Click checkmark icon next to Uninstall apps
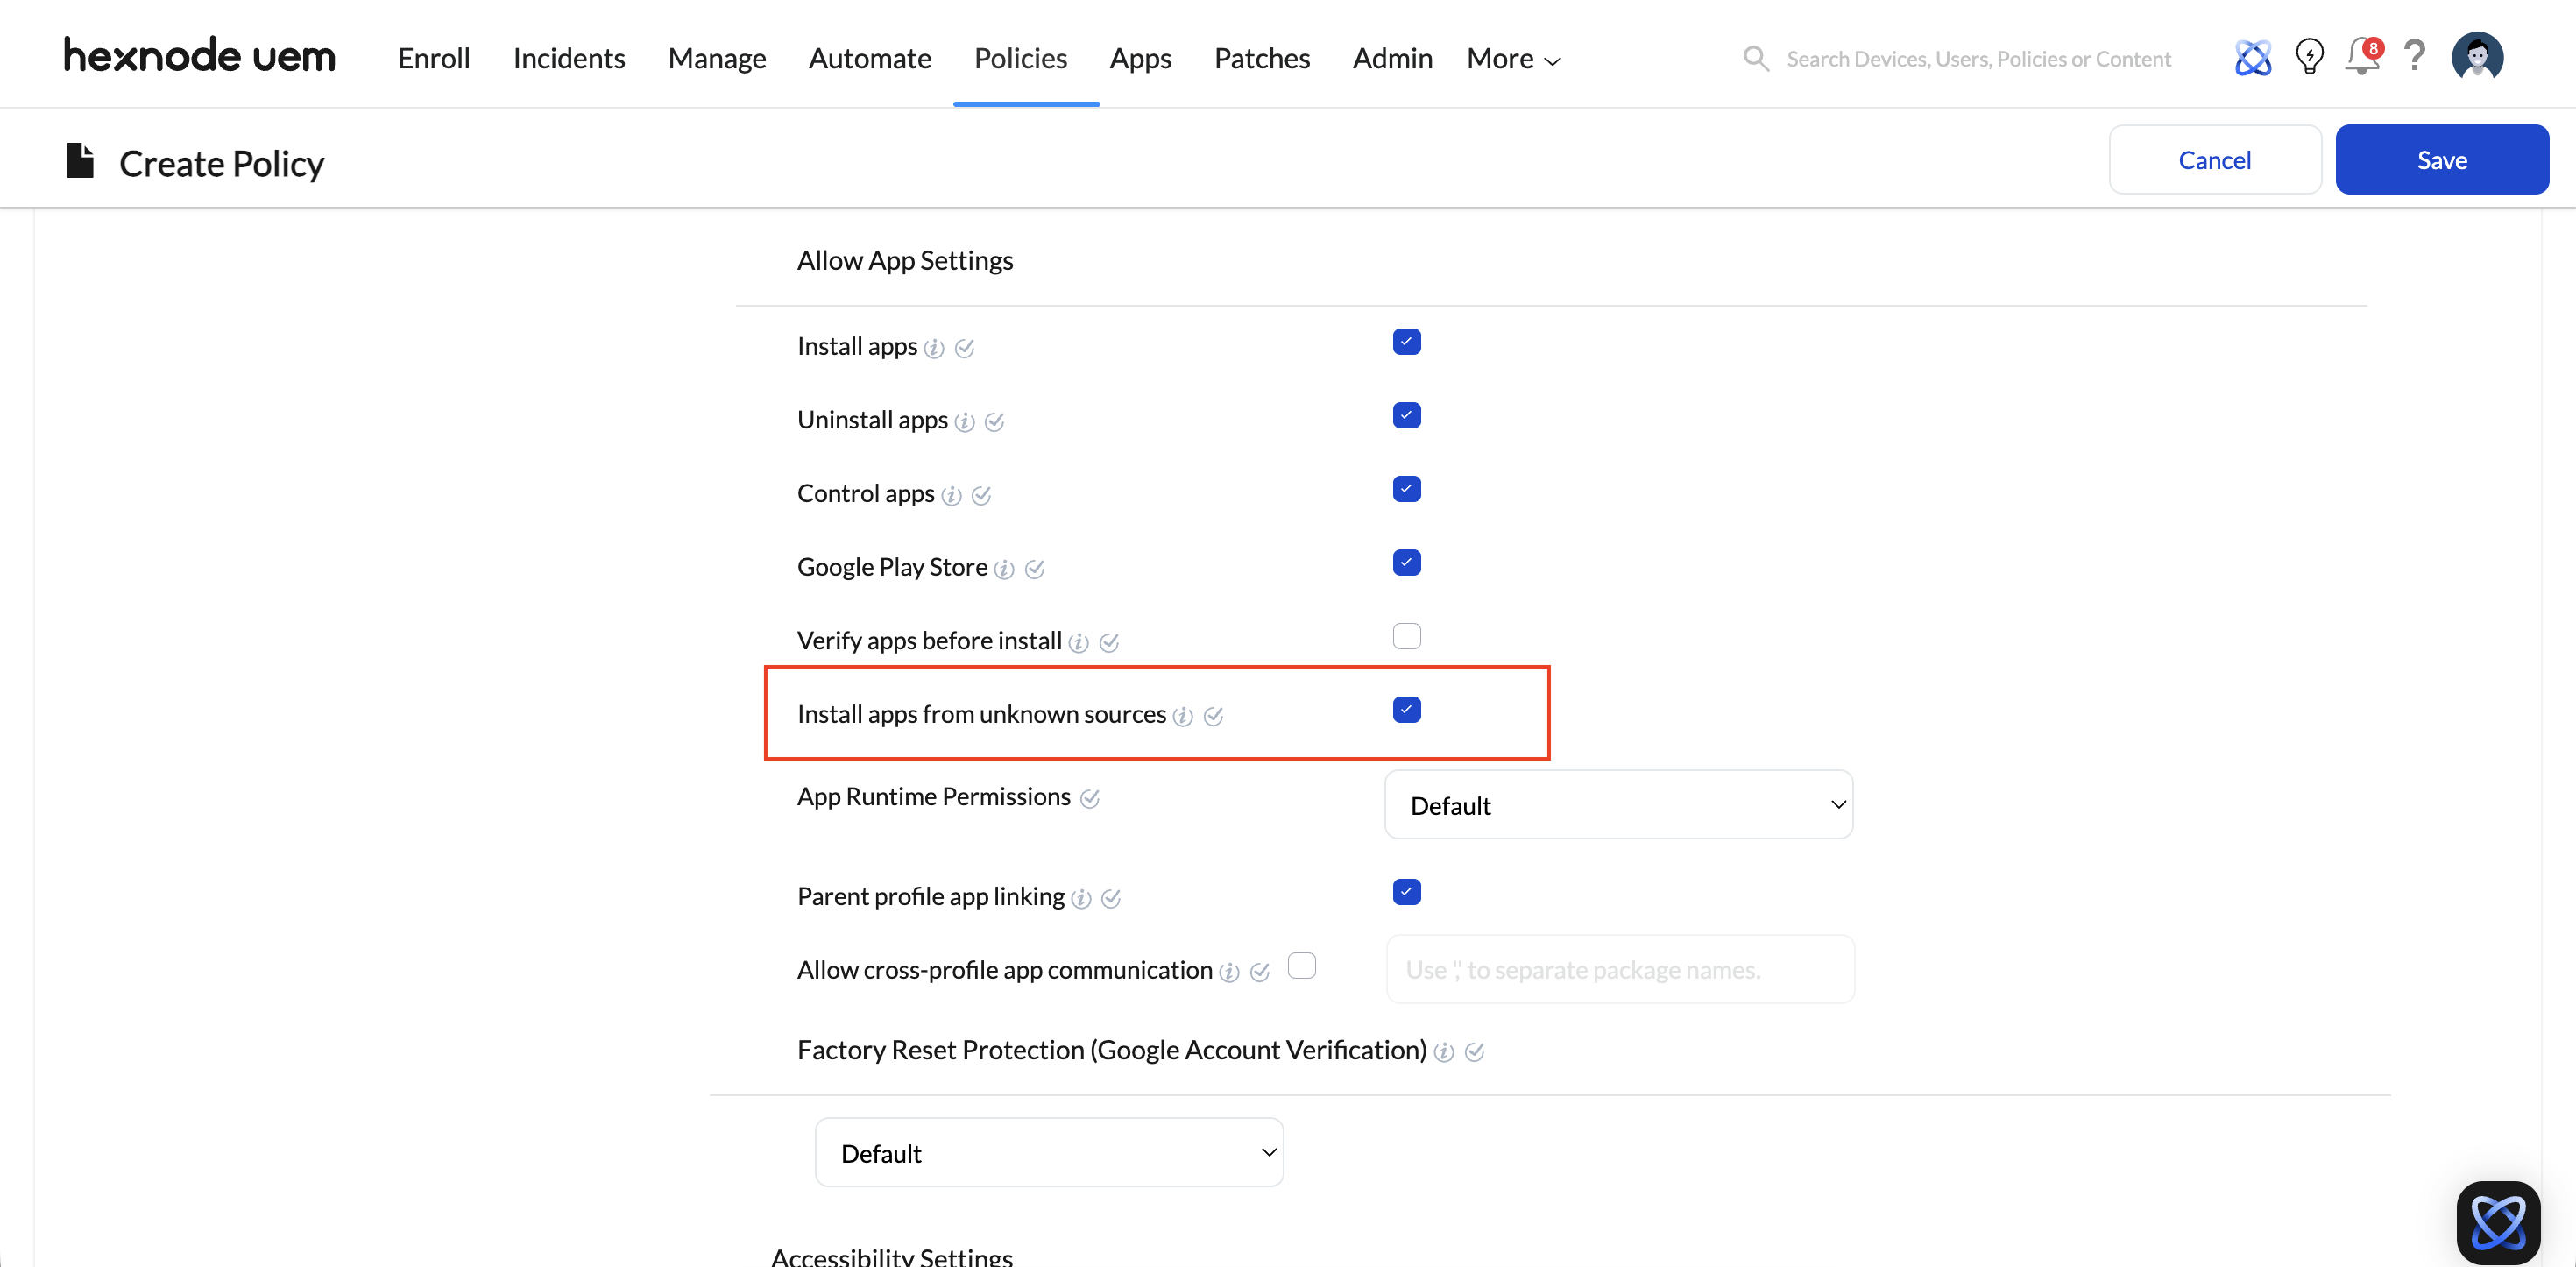The height and width of the screenshot is (1267, 2576). coord(994,422)
